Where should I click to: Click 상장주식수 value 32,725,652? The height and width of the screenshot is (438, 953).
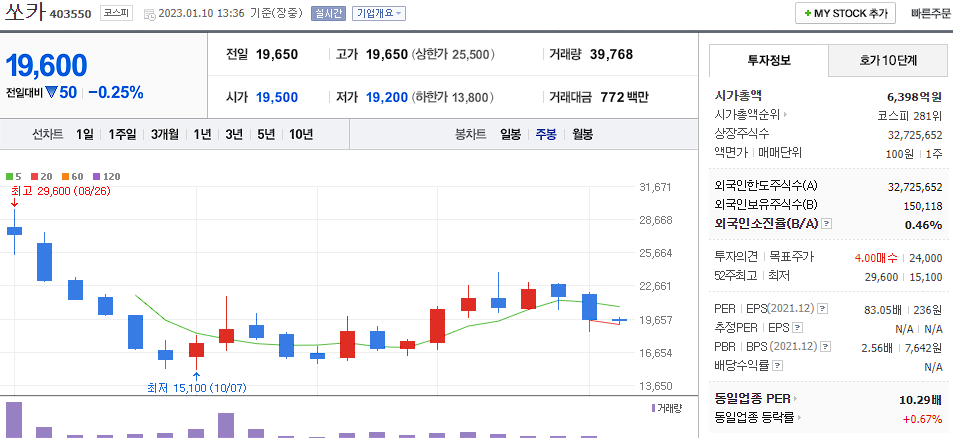coord(915,134)
